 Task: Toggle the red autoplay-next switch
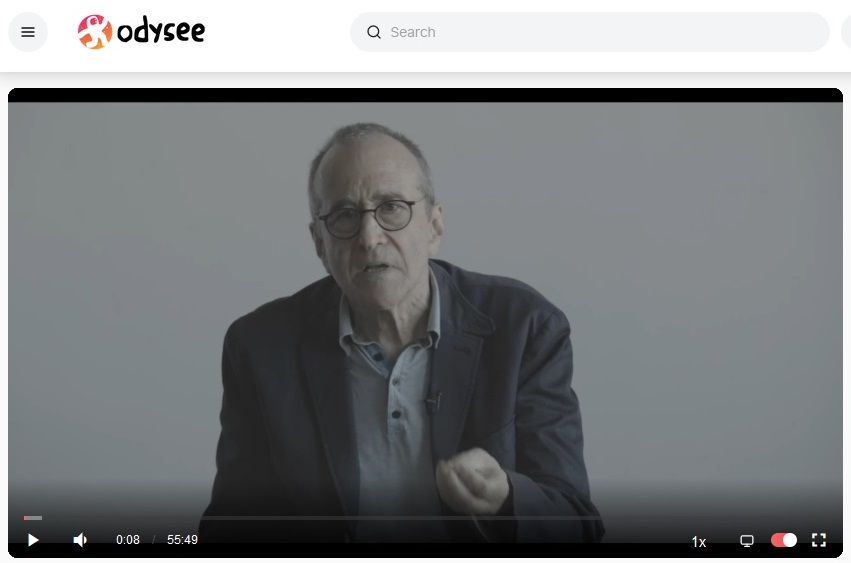click(x=784, y=540)
